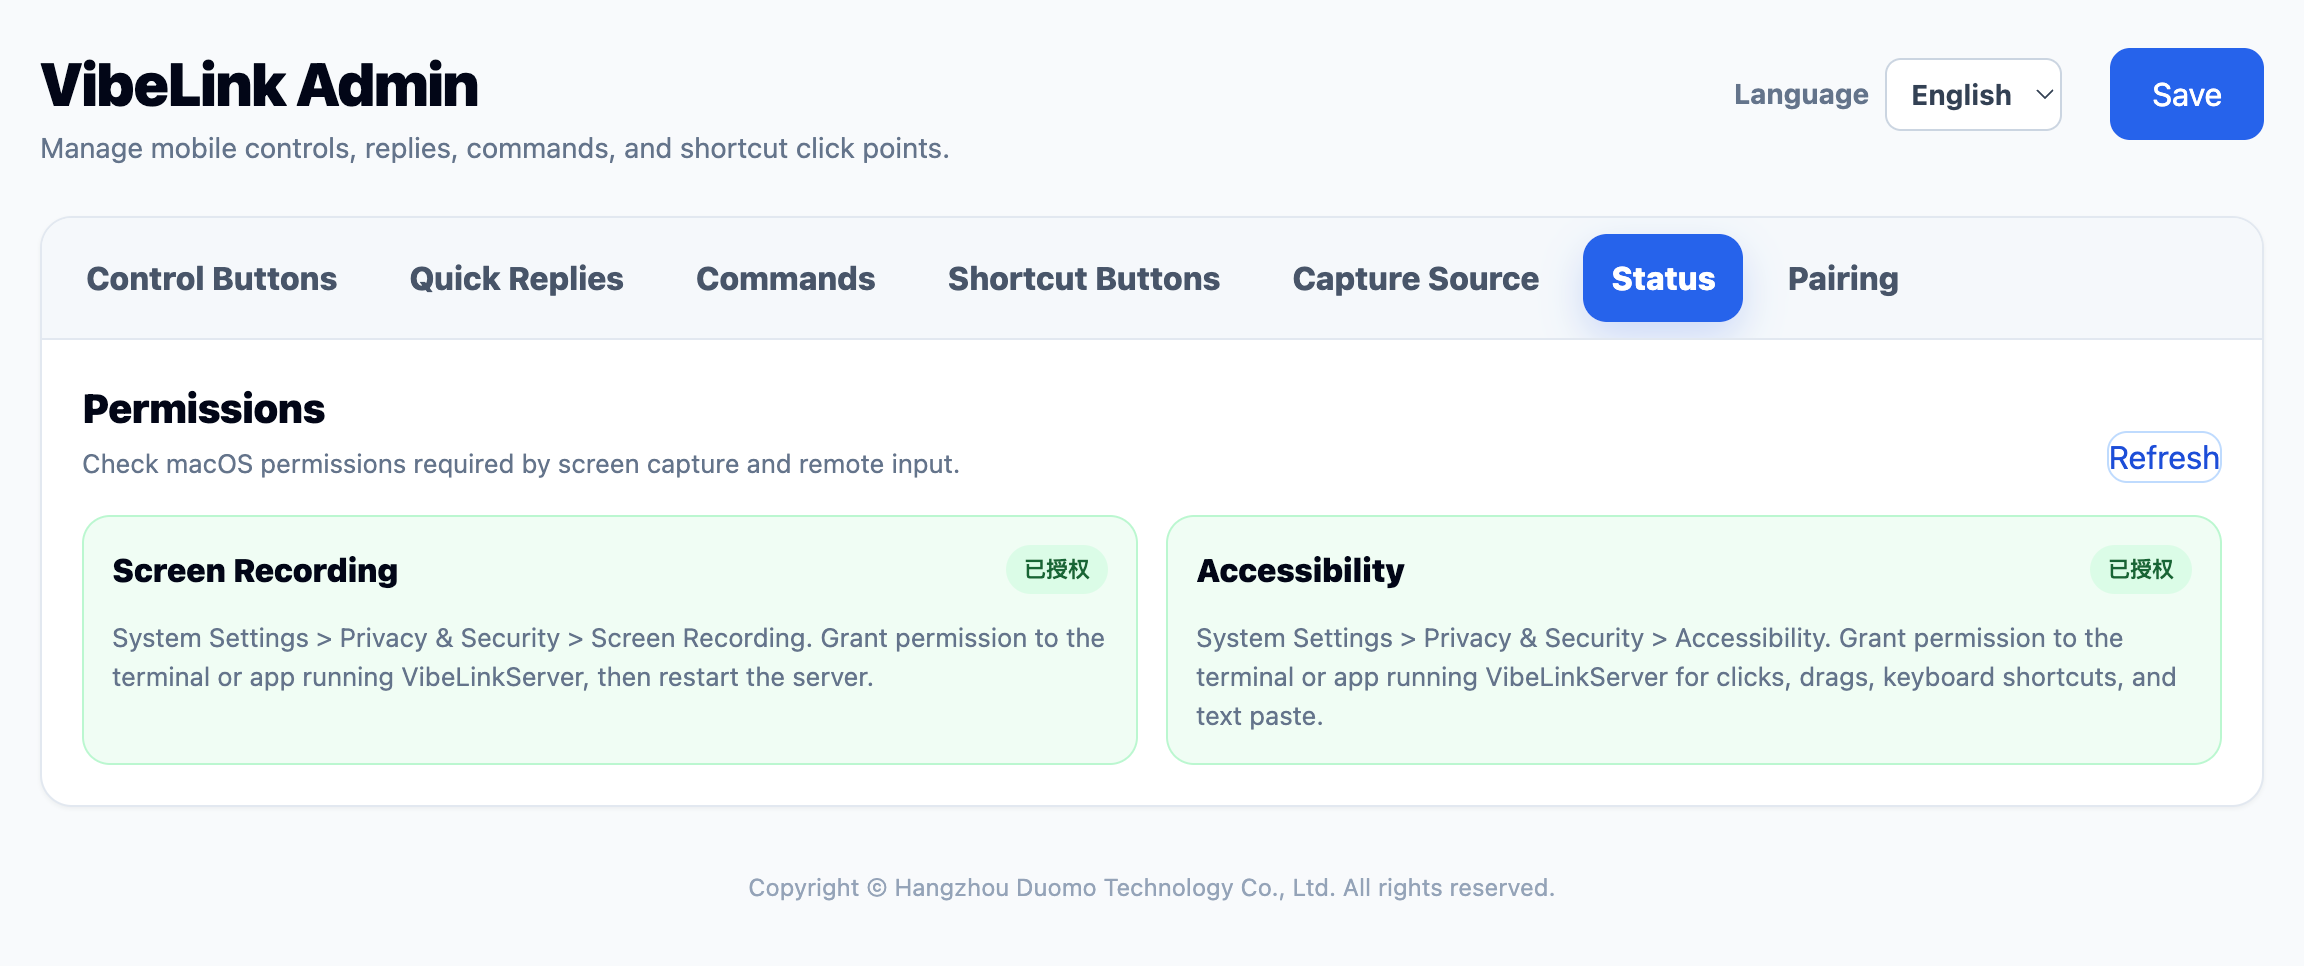Click the Permissions section heading

(204, 409)
